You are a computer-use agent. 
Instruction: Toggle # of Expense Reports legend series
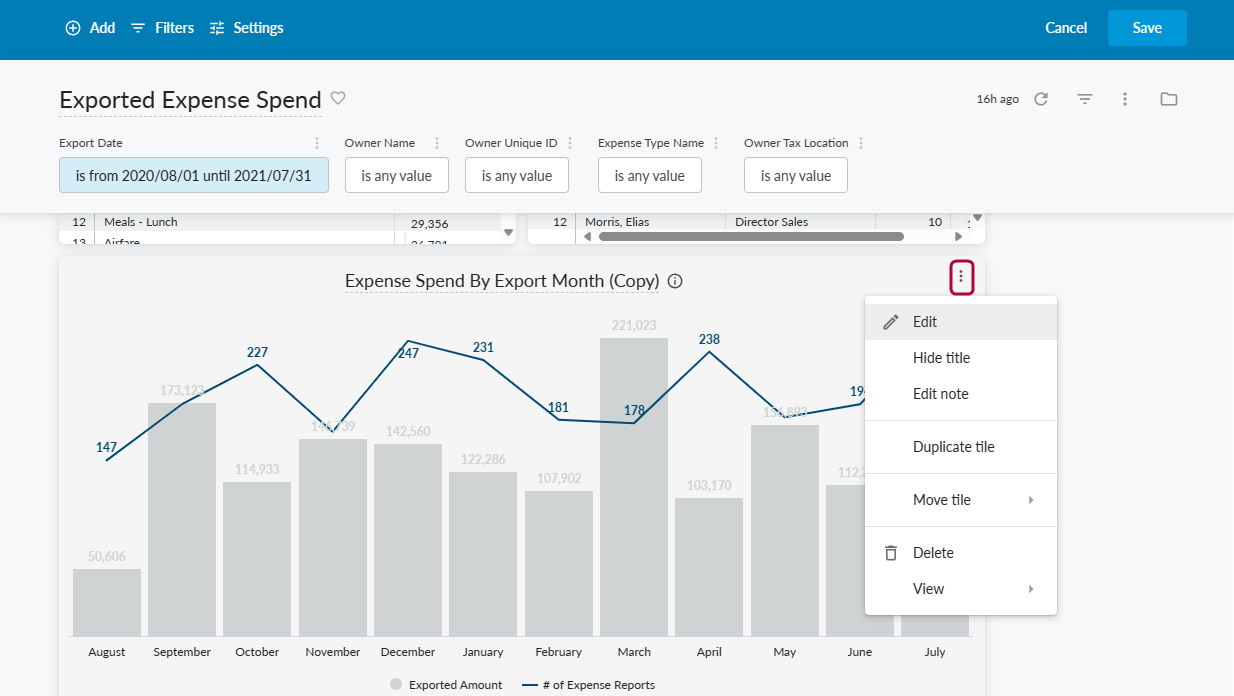pyautogui.click(x=588, y=685)
